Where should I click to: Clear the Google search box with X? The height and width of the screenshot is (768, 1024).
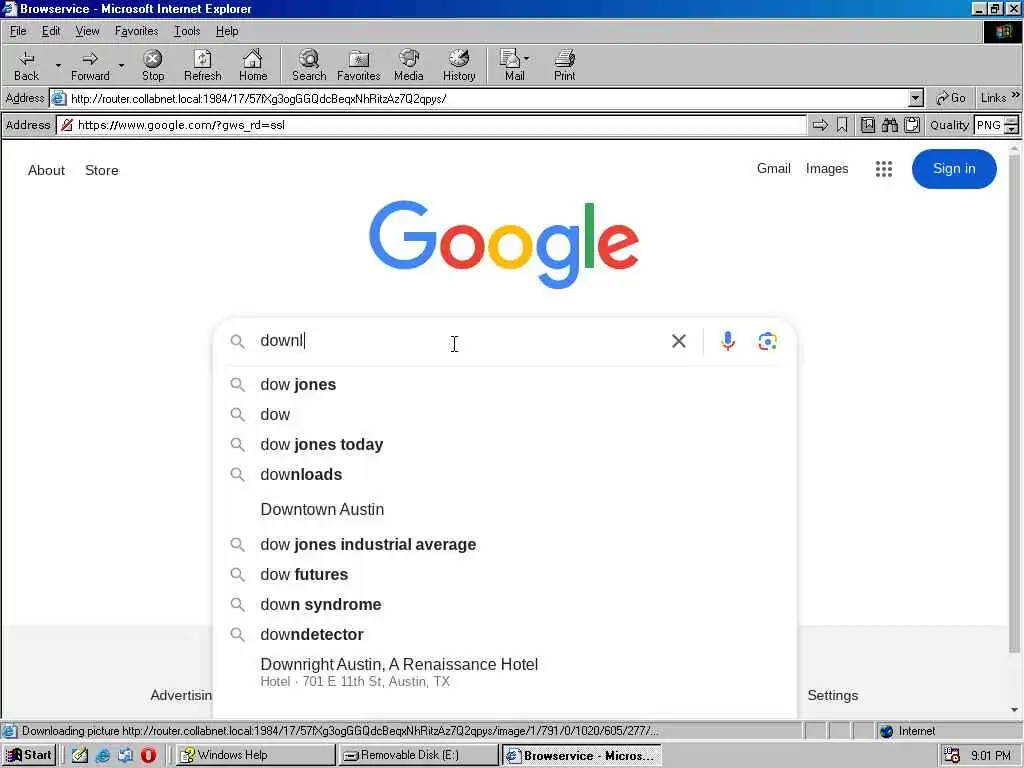click(x=679, y=341)
